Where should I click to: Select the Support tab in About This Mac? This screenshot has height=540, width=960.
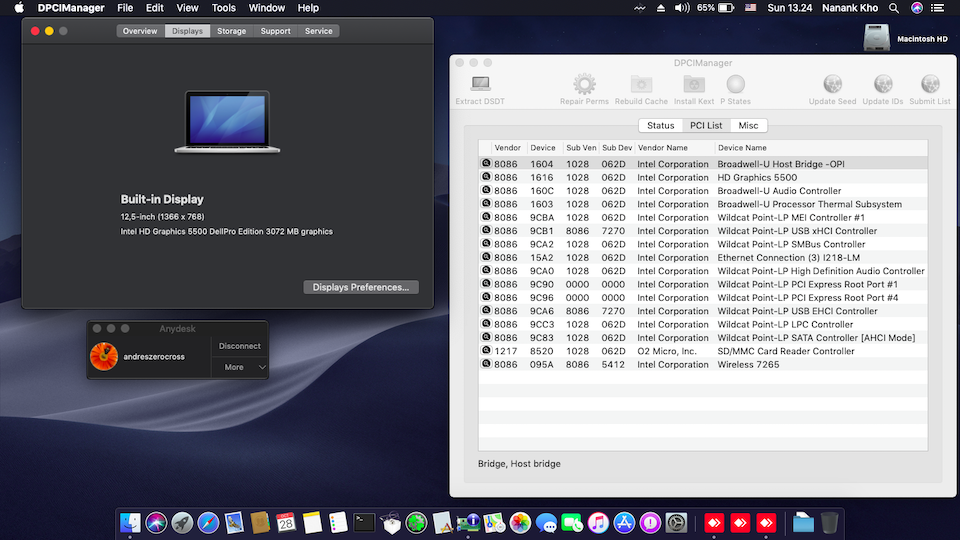(276, 31)
